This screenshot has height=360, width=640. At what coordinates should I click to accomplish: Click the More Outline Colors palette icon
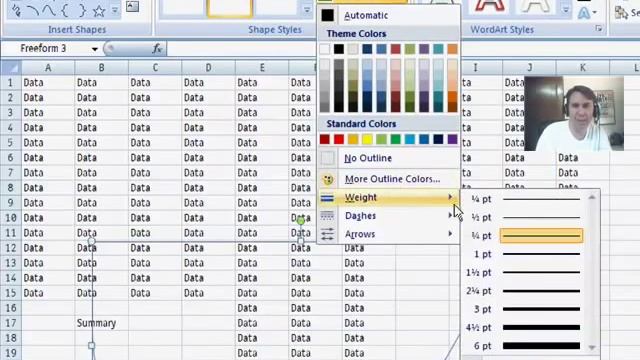click(327, 179)
